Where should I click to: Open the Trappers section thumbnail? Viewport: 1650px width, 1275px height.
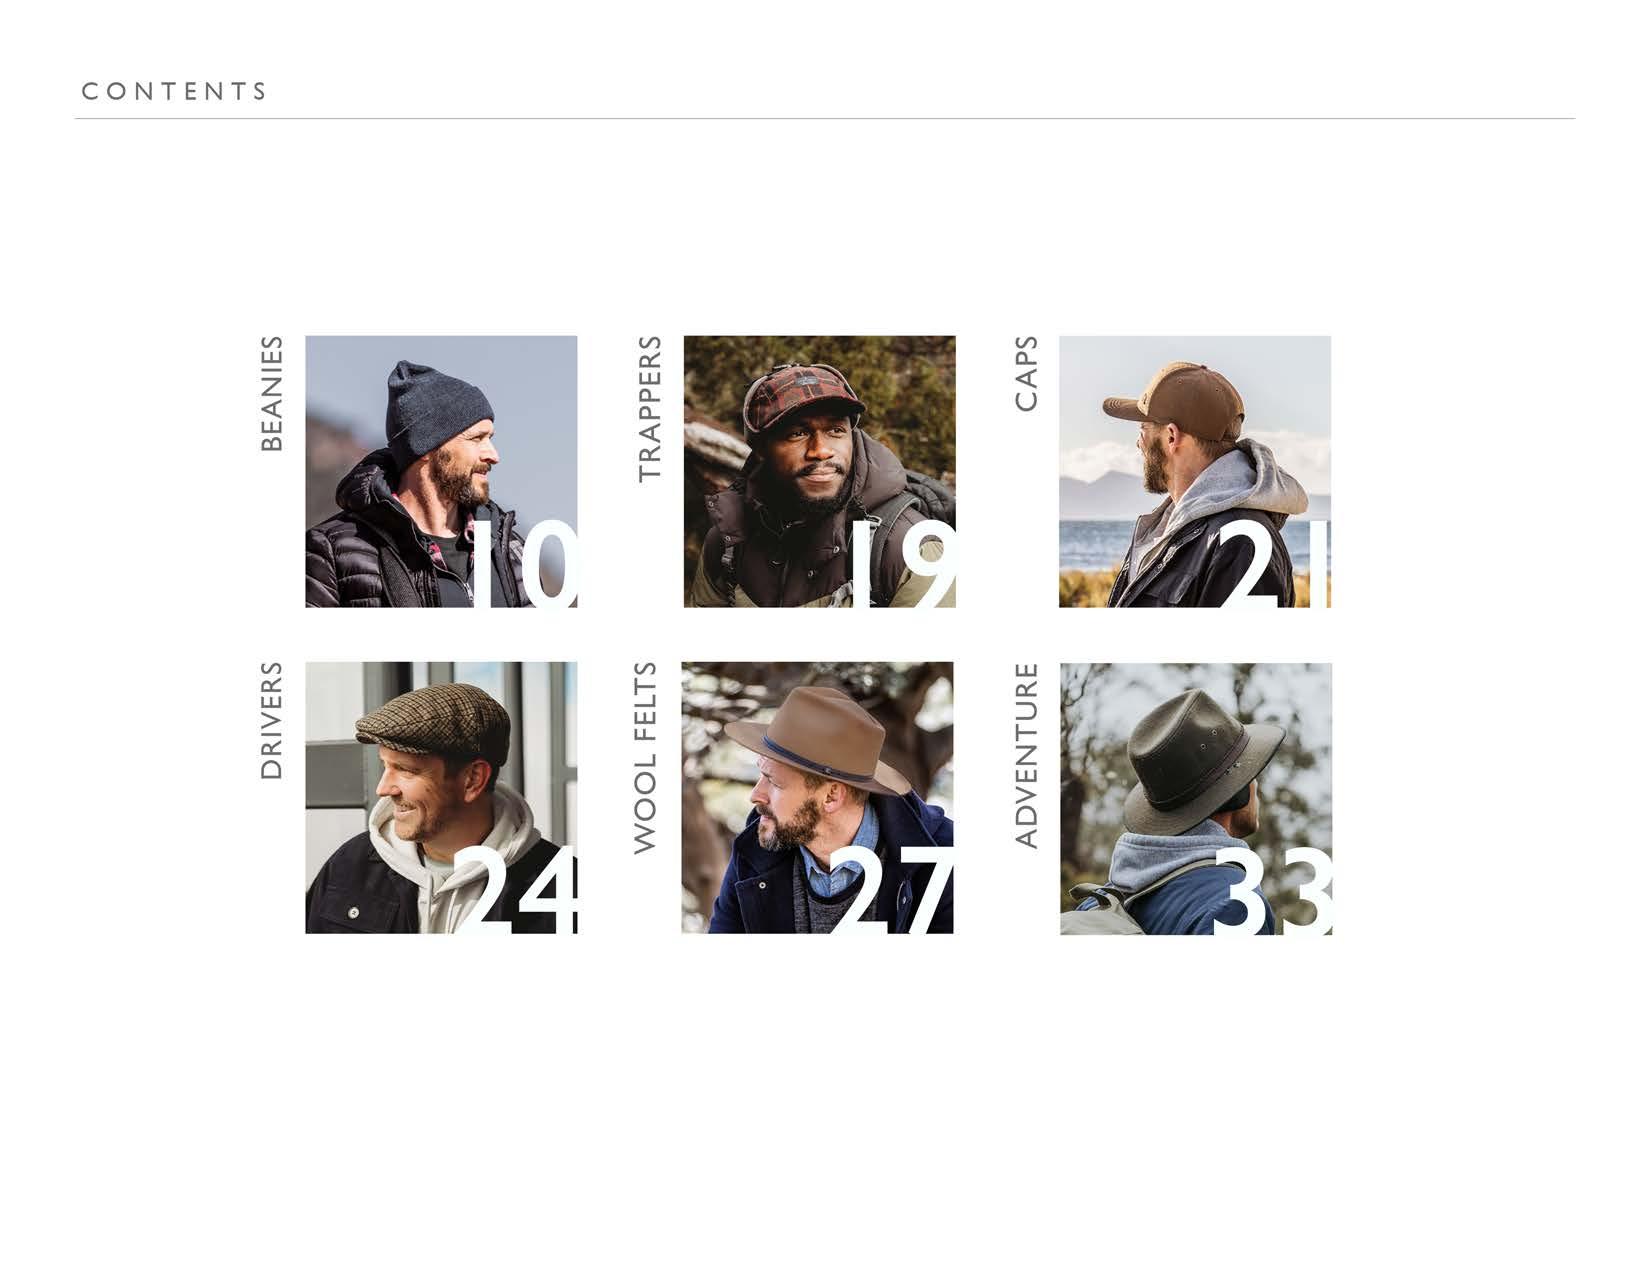(x=819, y=471)
